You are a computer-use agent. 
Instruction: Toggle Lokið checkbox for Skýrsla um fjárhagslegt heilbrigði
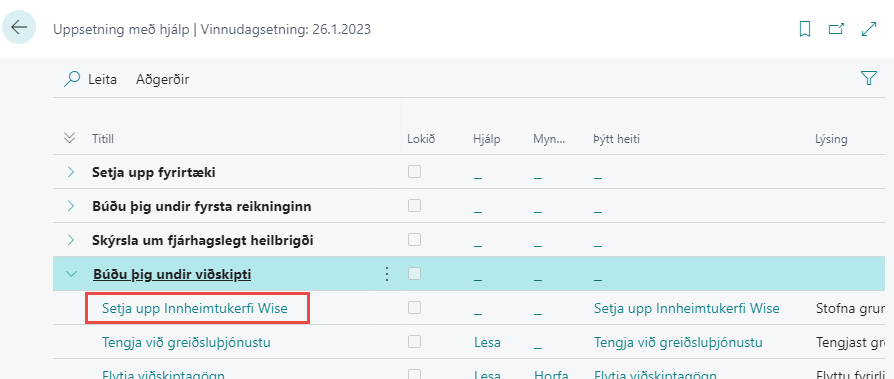[x=415, y=239]
